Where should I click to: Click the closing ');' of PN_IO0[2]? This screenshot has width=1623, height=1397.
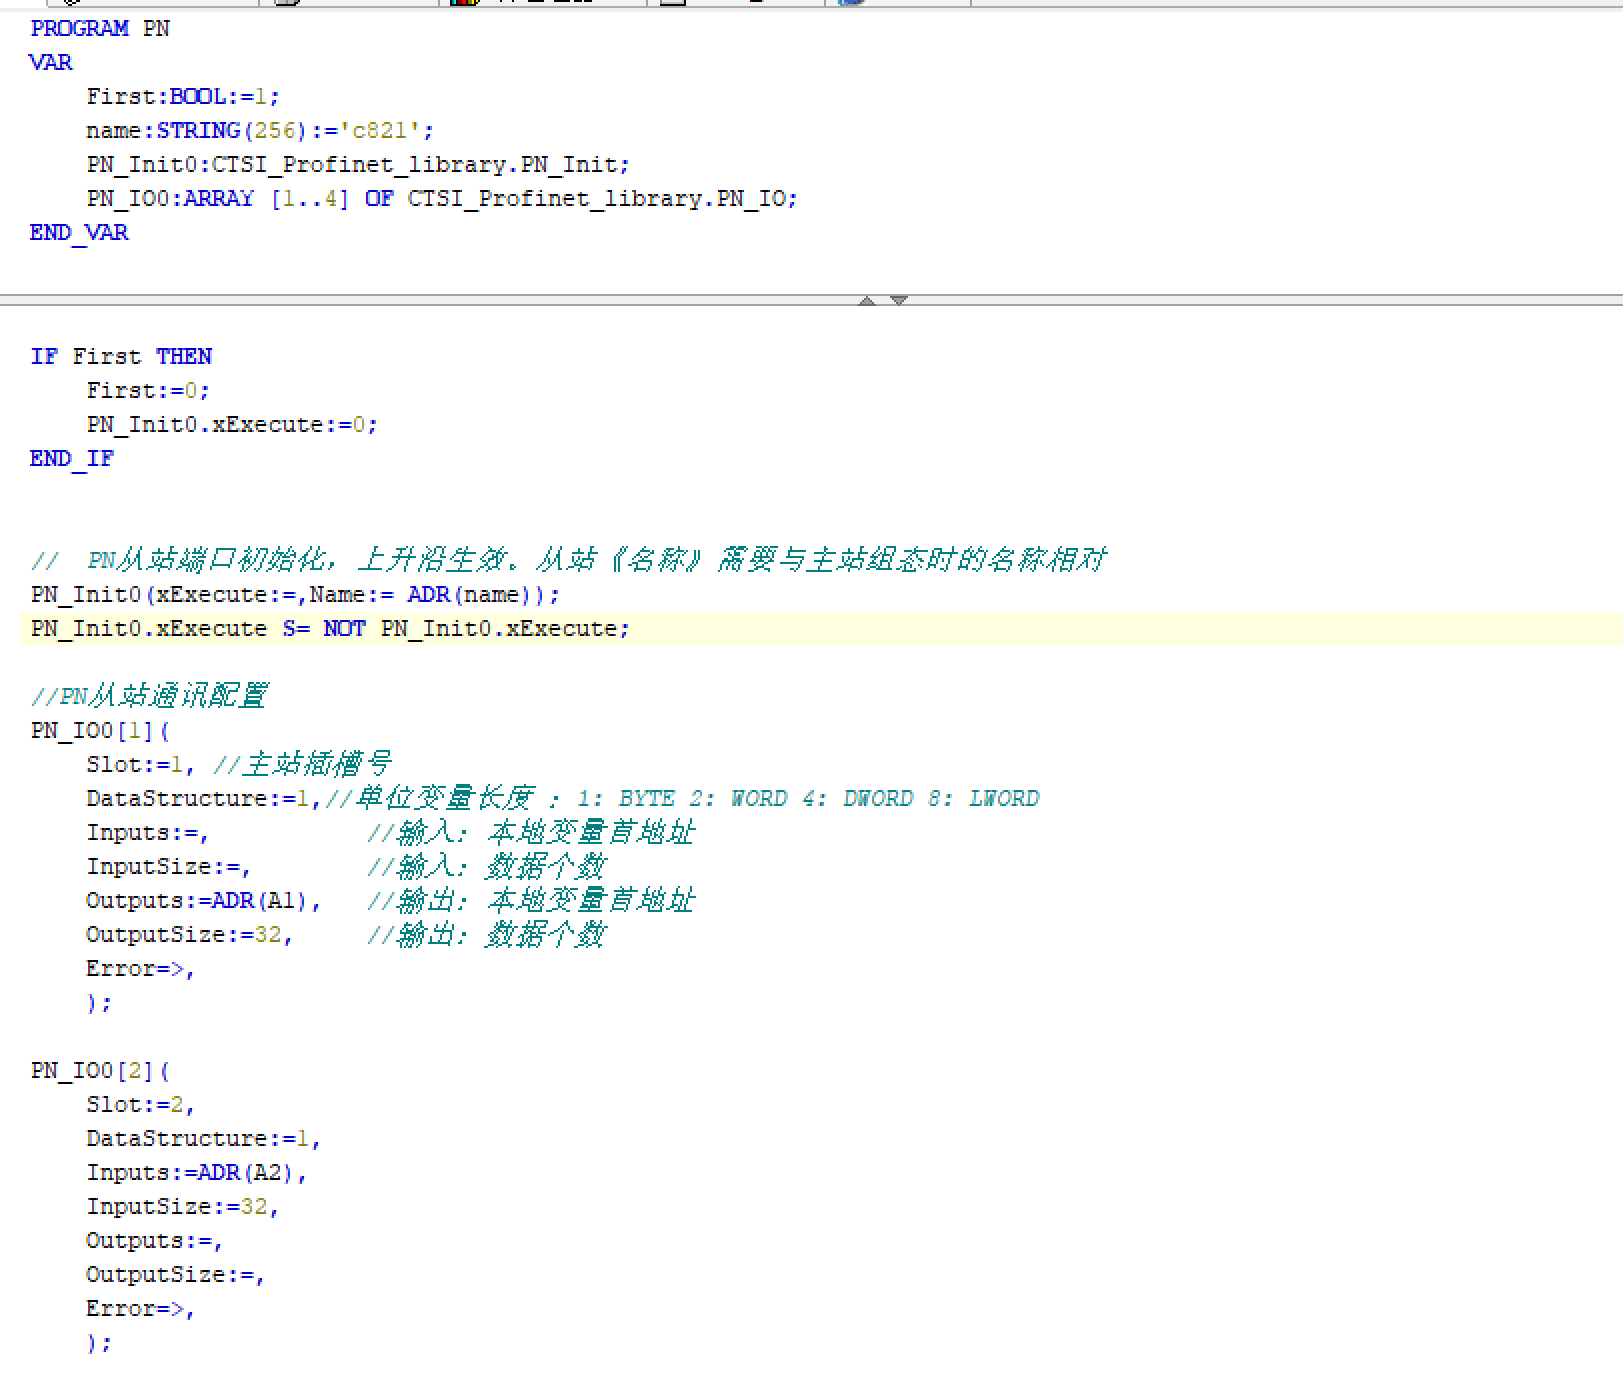[99, 1343]
